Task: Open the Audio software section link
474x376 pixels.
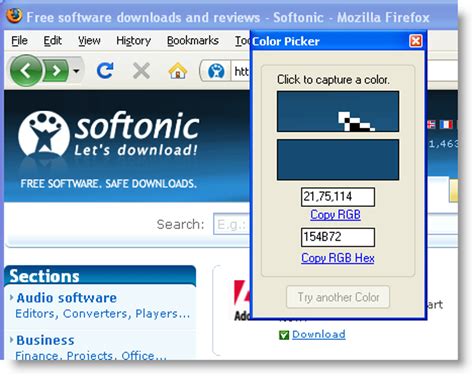Action: [67, 298]
